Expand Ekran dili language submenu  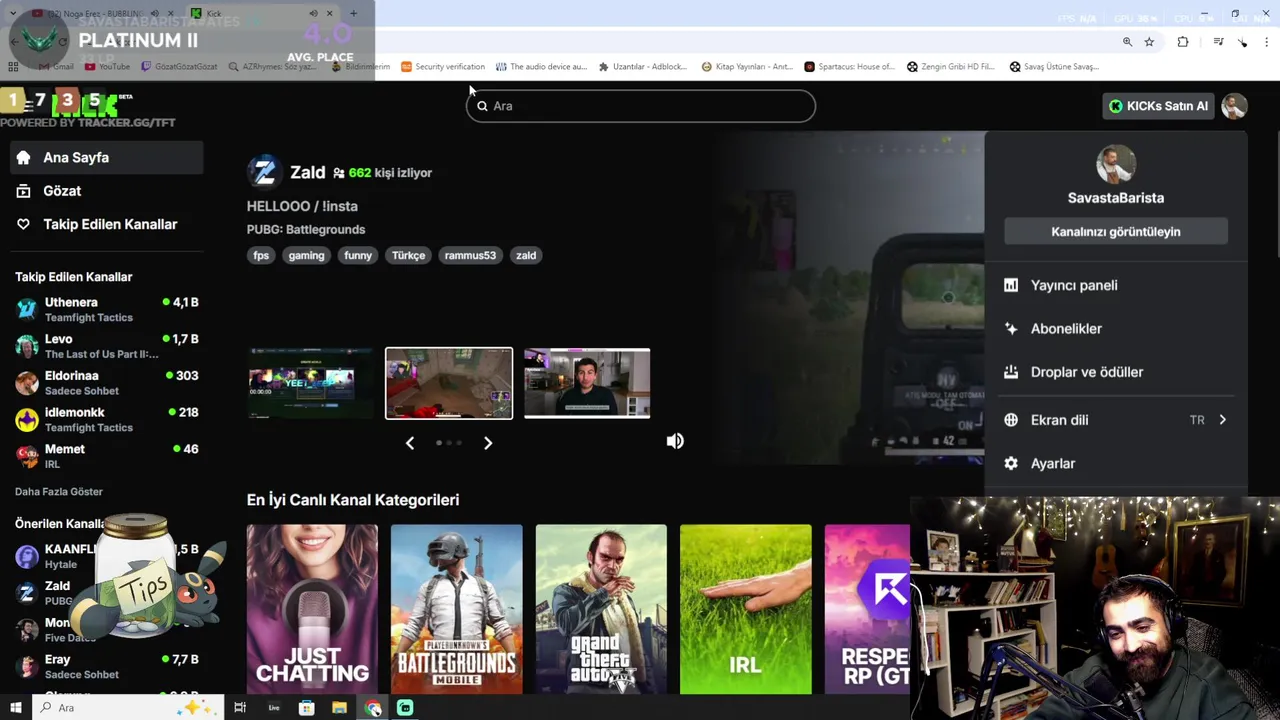click(x=1115, y=420)
